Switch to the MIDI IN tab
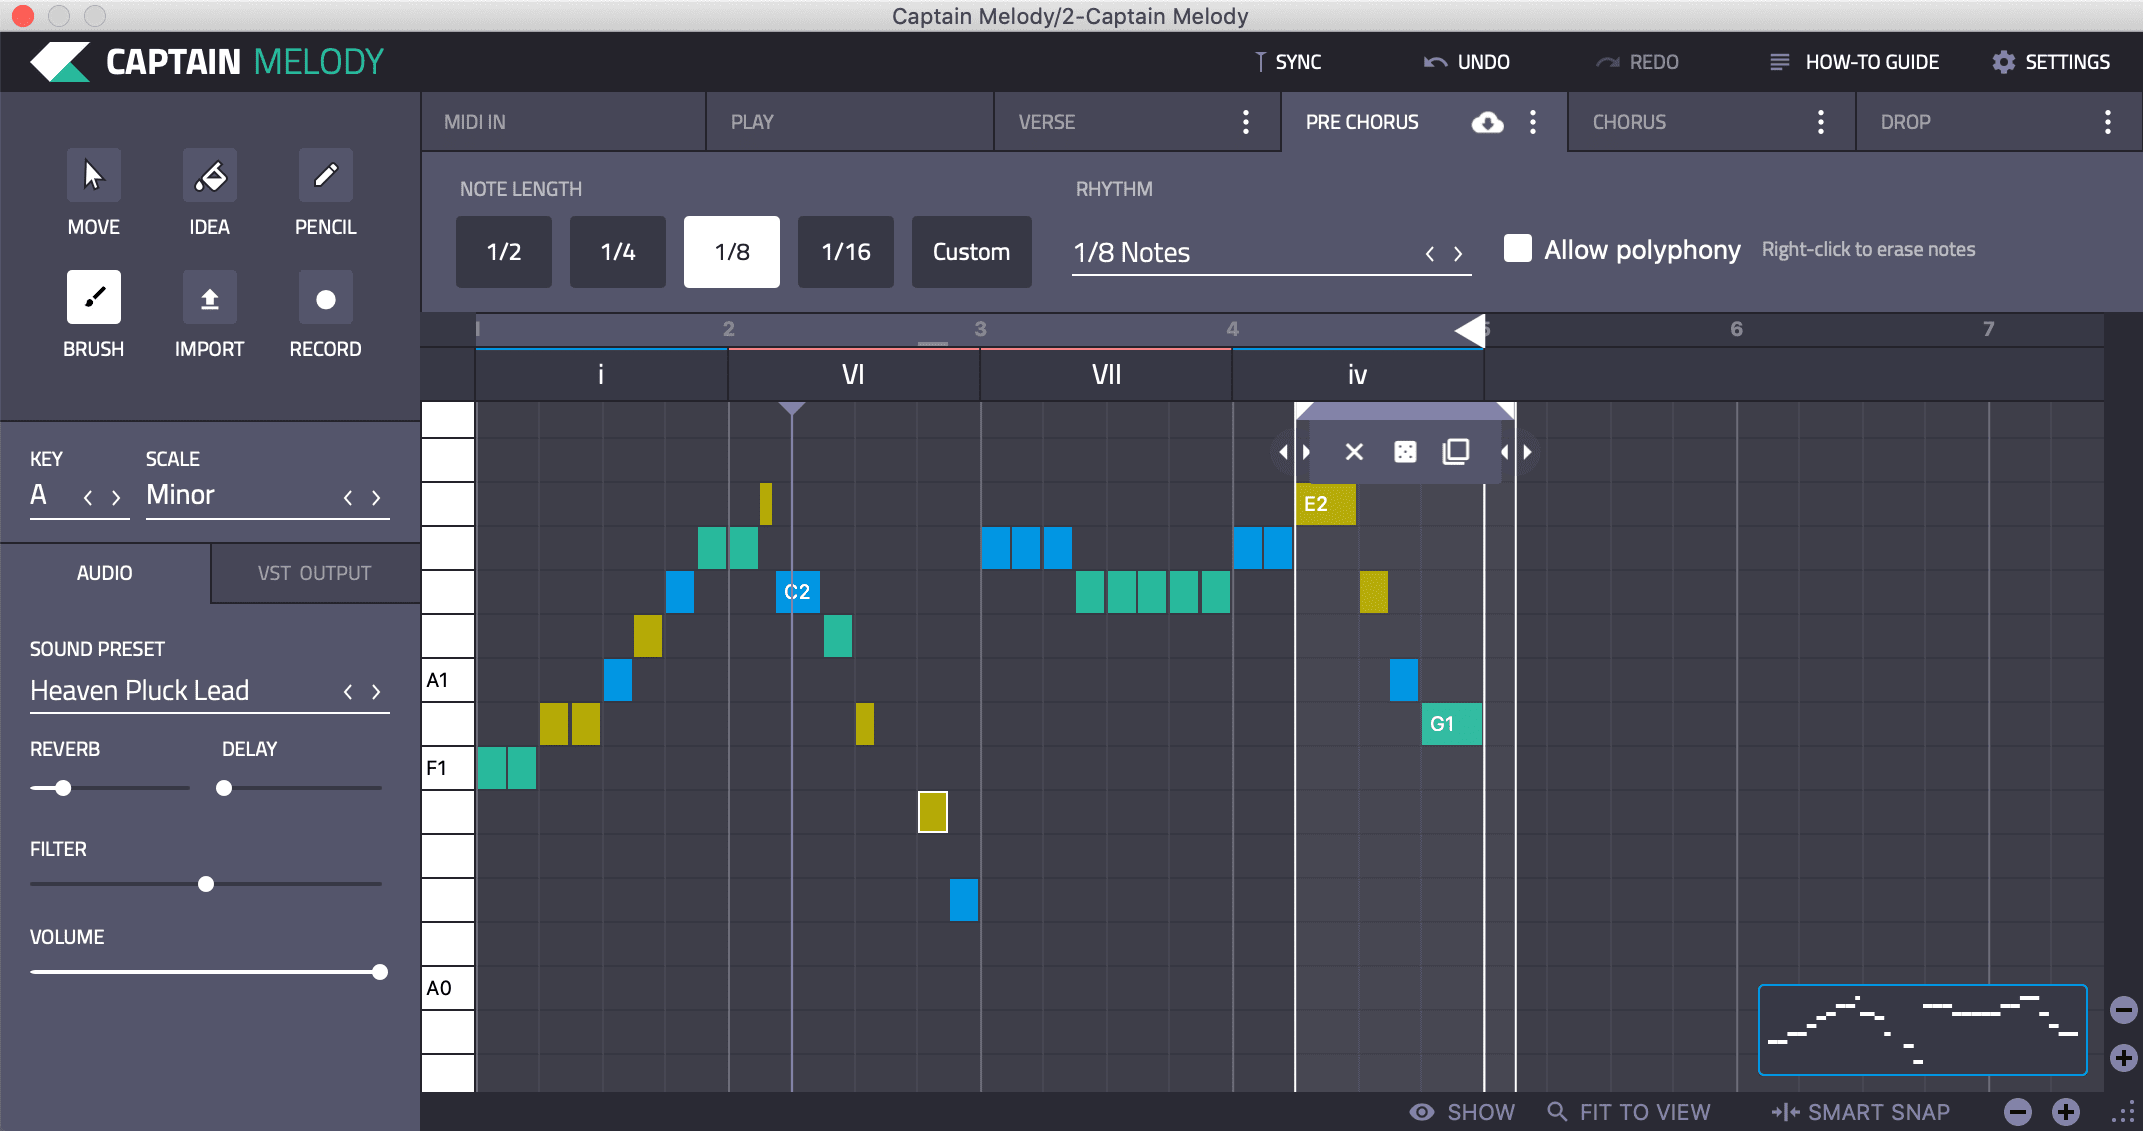The height and width of the screenshot is (1131, 2143). 564,122
